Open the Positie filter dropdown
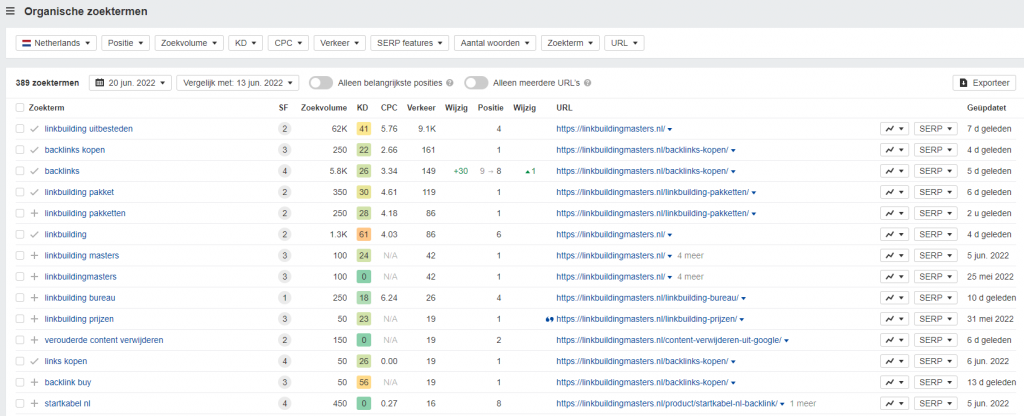The height and width of the screenshot is (416, 1024). (125, 43)
